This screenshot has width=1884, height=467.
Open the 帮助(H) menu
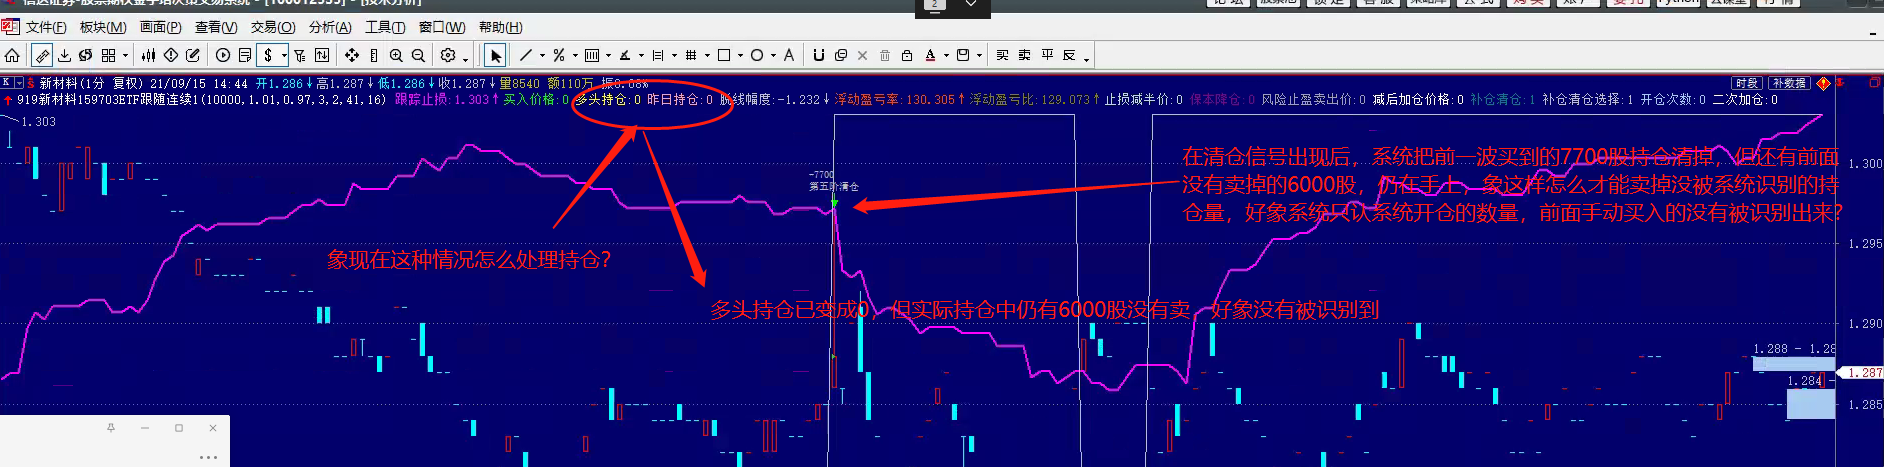coord(500,27)
